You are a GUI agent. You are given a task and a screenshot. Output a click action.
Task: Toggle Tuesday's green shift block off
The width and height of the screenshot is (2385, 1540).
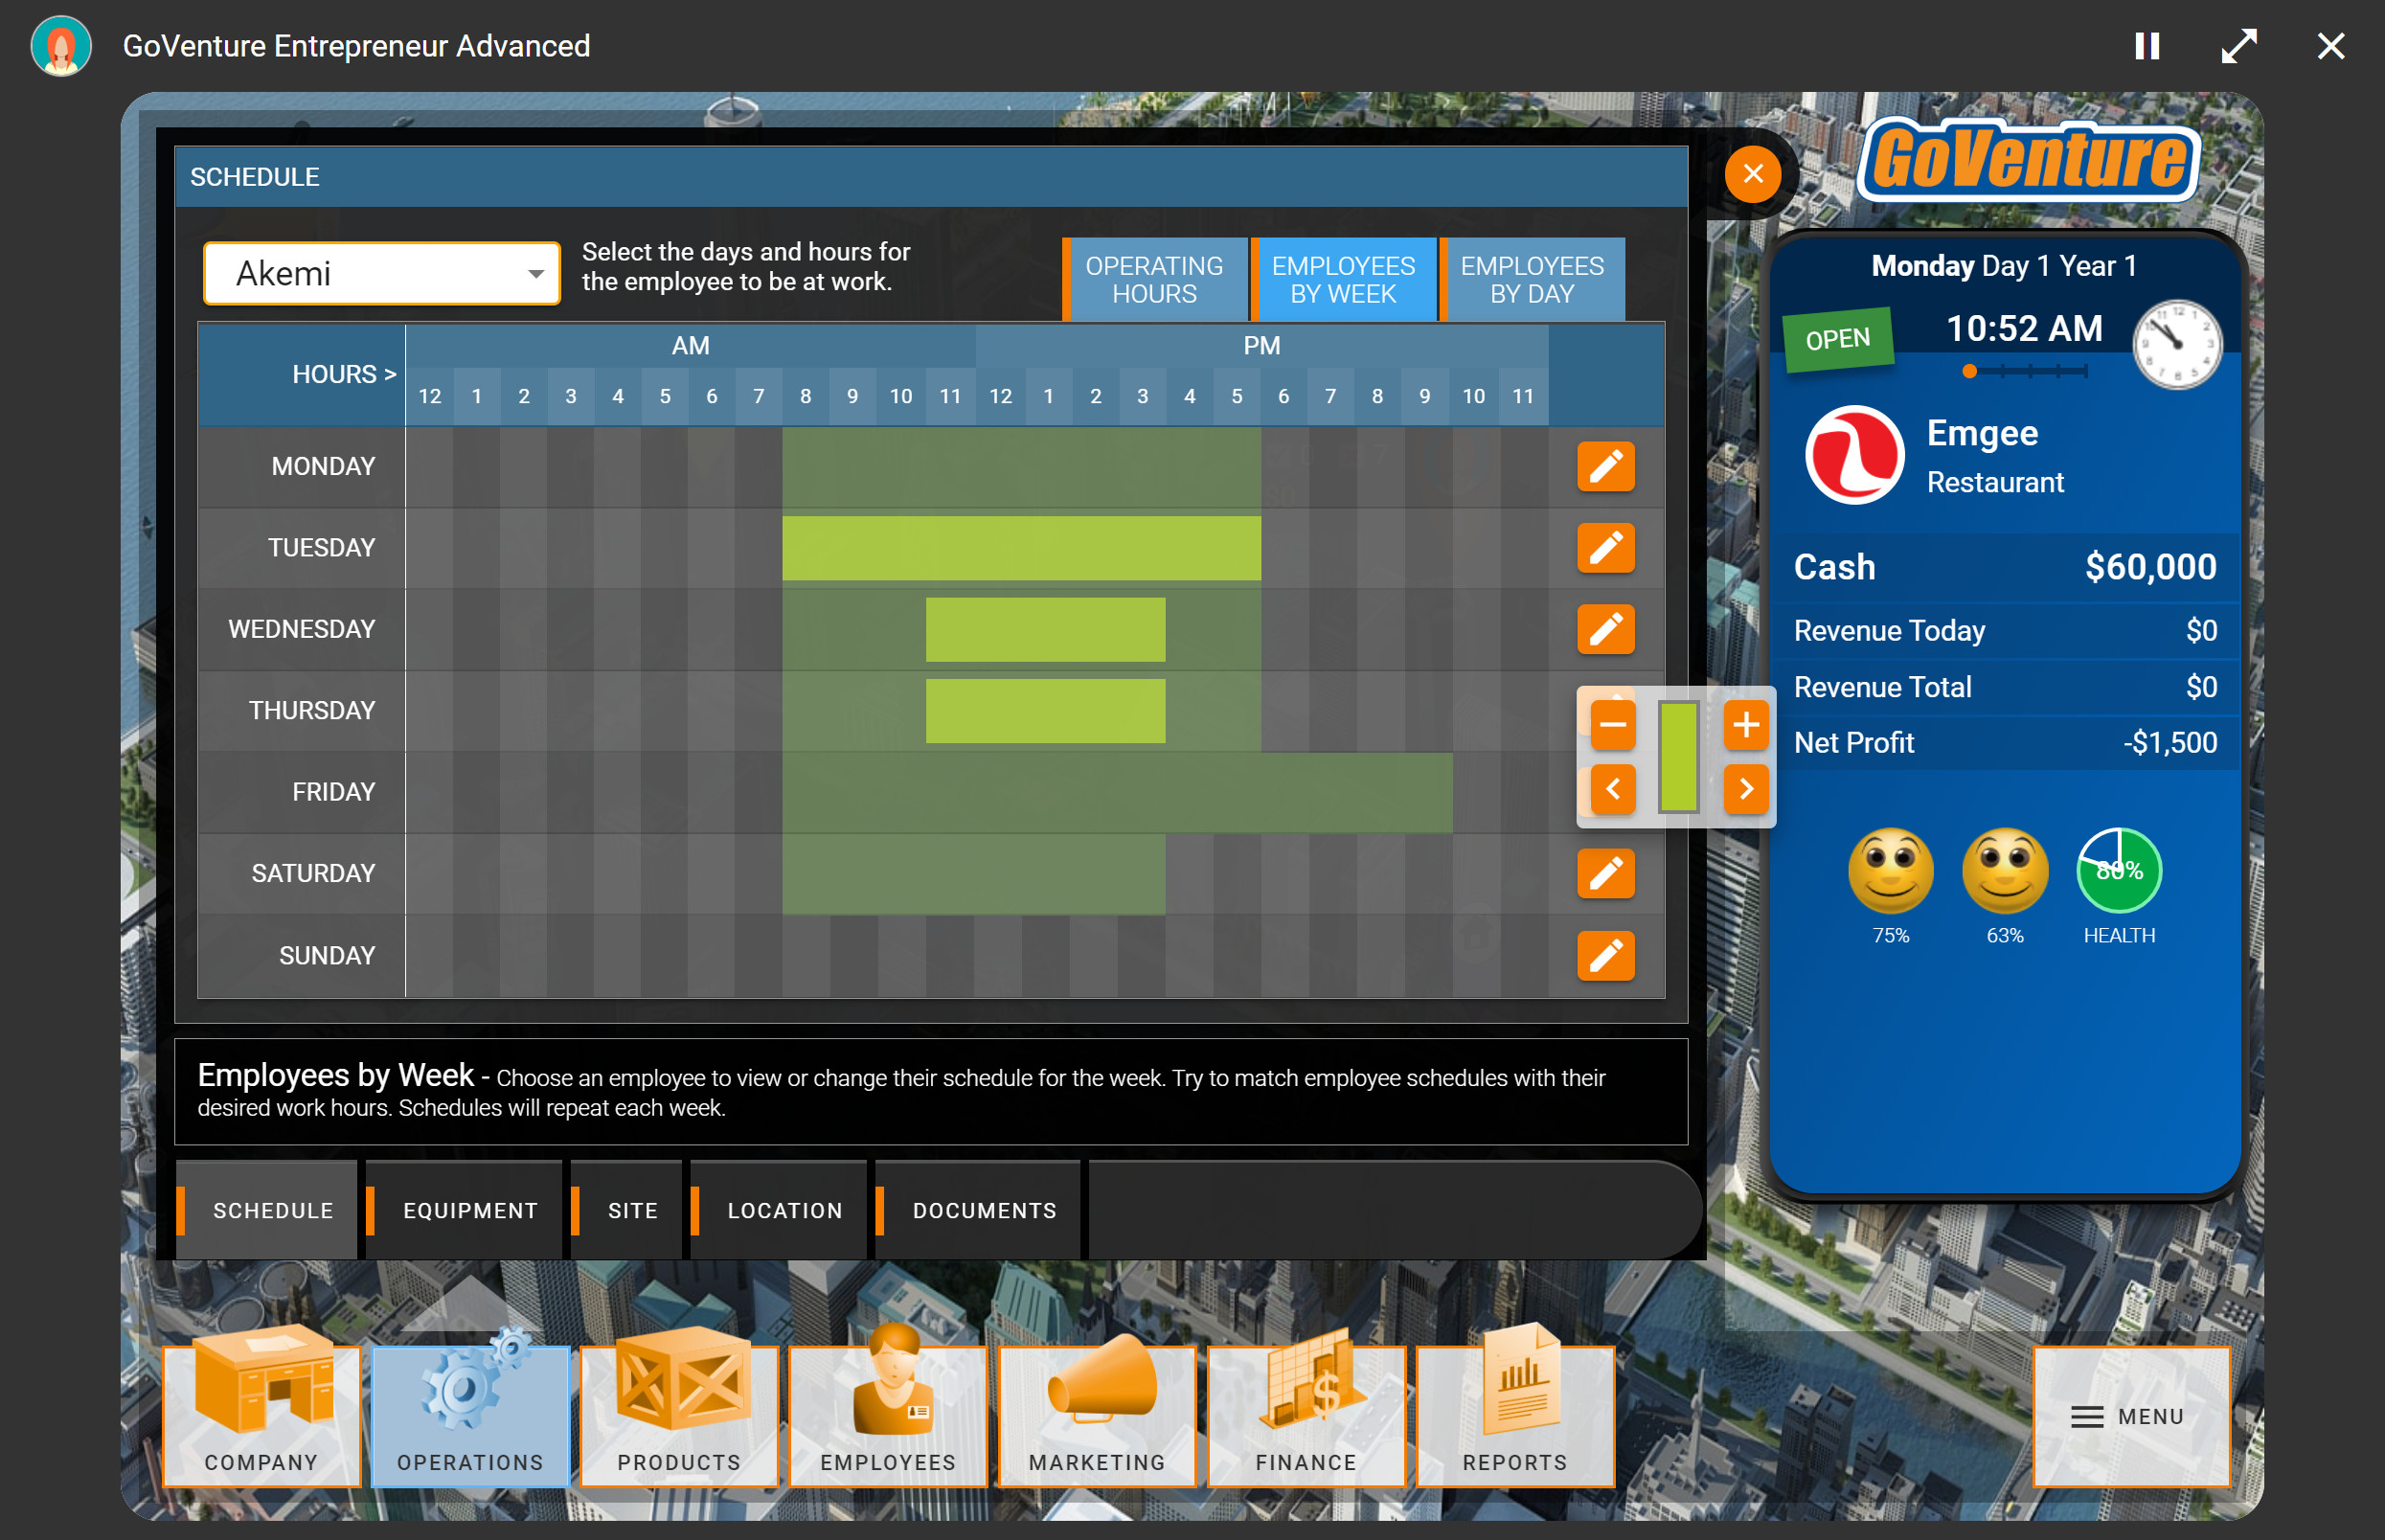click(1020, 547)
